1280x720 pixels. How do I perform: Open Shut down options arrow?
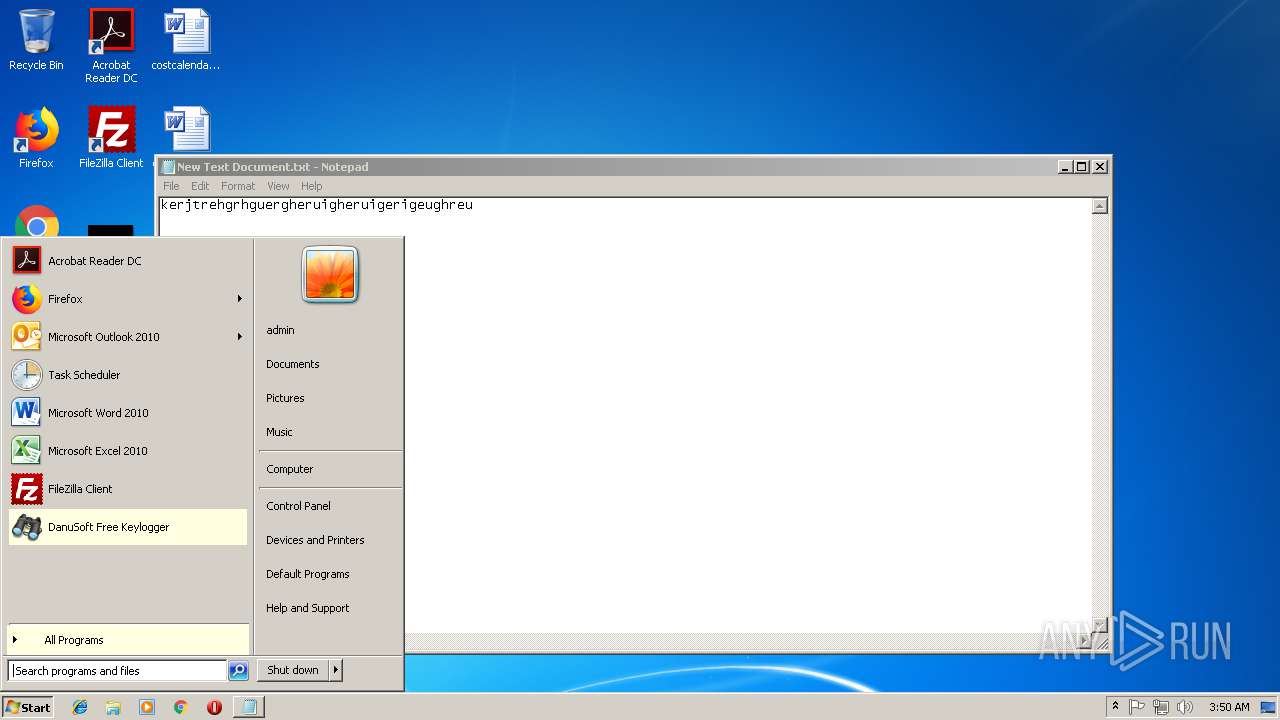(x=336, y=670)
